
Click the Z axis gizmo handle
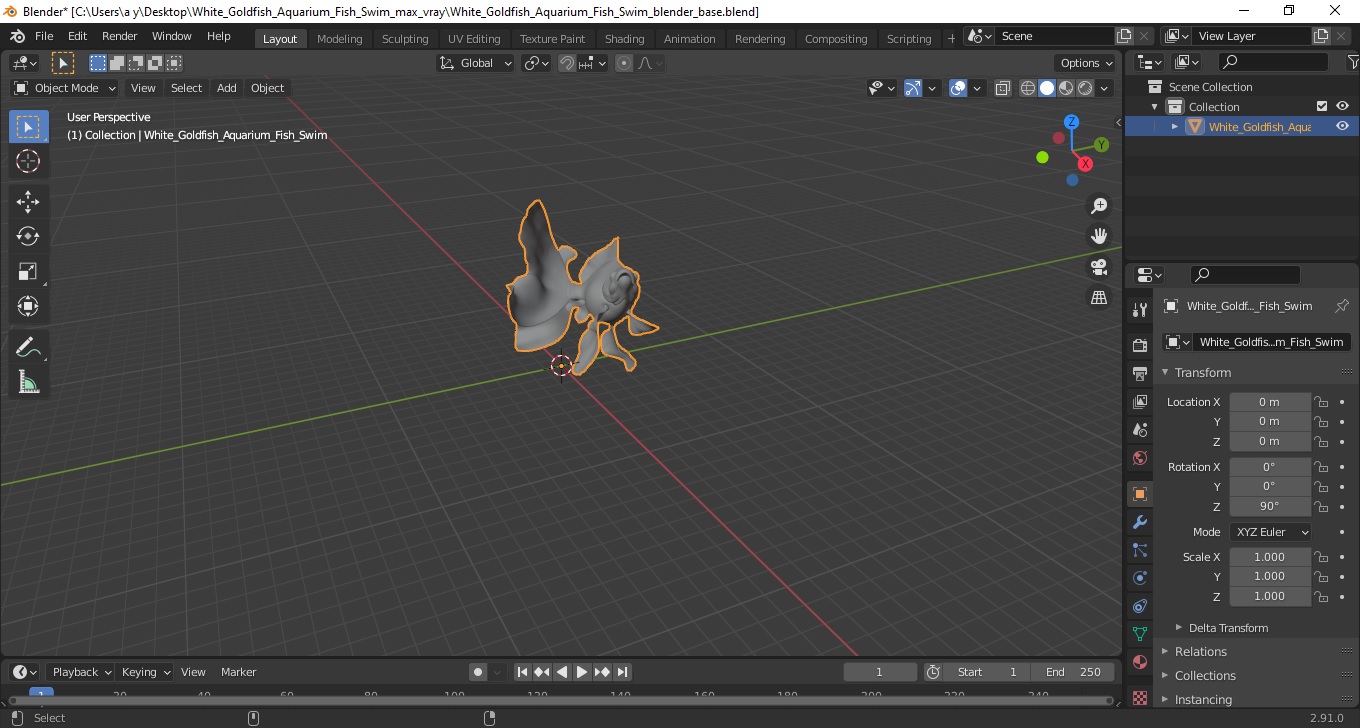(x=1071, y=121)
